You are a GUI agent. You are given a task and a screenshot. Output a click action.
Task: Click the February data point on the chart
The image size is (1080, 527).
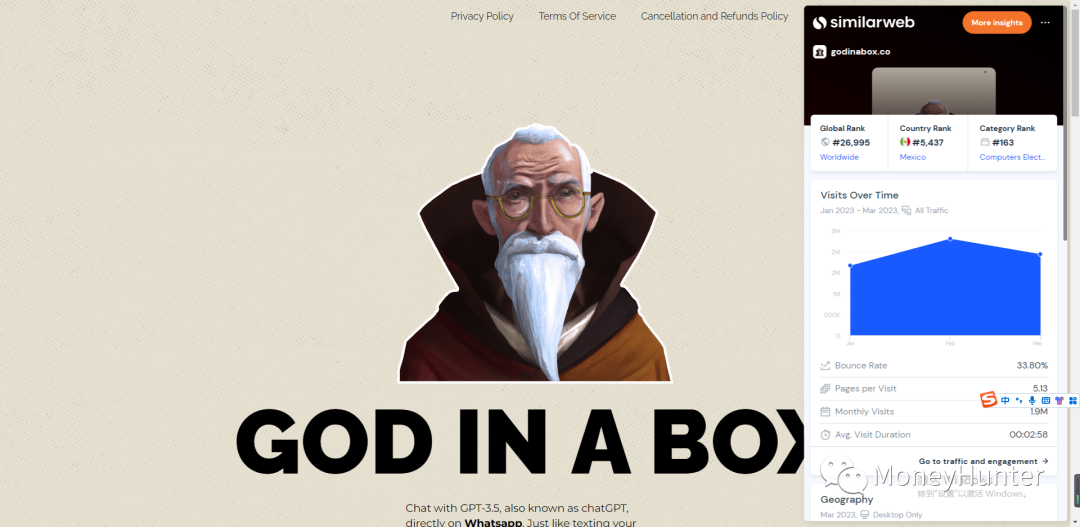pos(951,239)
